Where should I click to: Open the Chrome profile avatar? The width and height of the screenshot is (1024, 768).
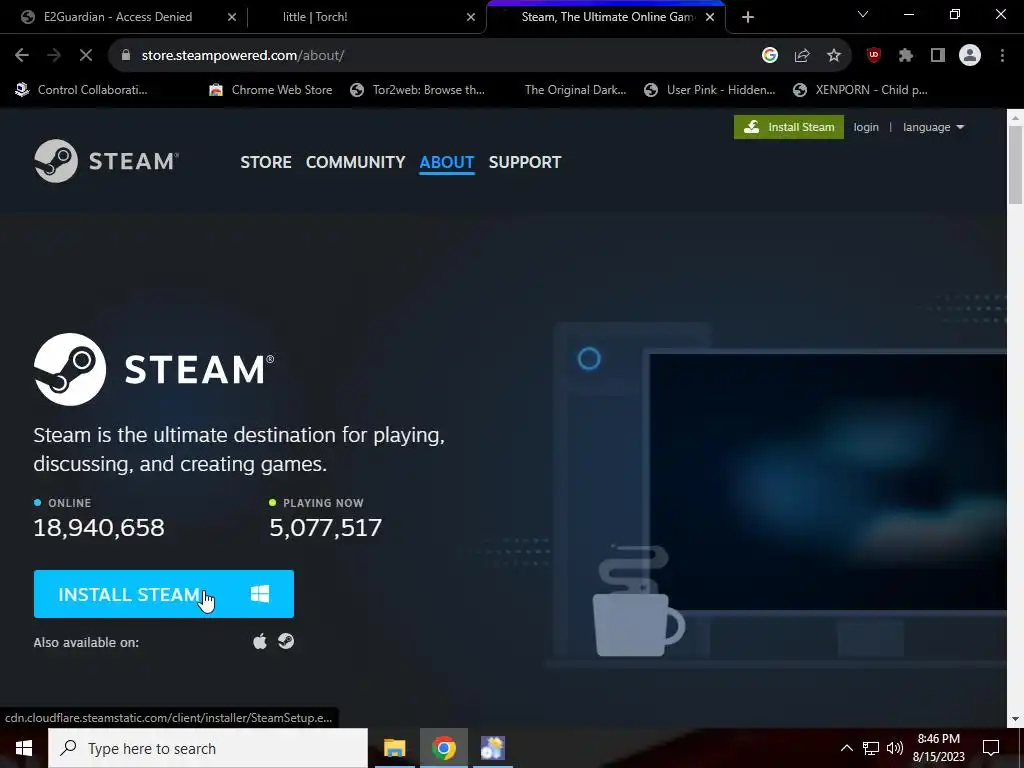pos(970,56)
